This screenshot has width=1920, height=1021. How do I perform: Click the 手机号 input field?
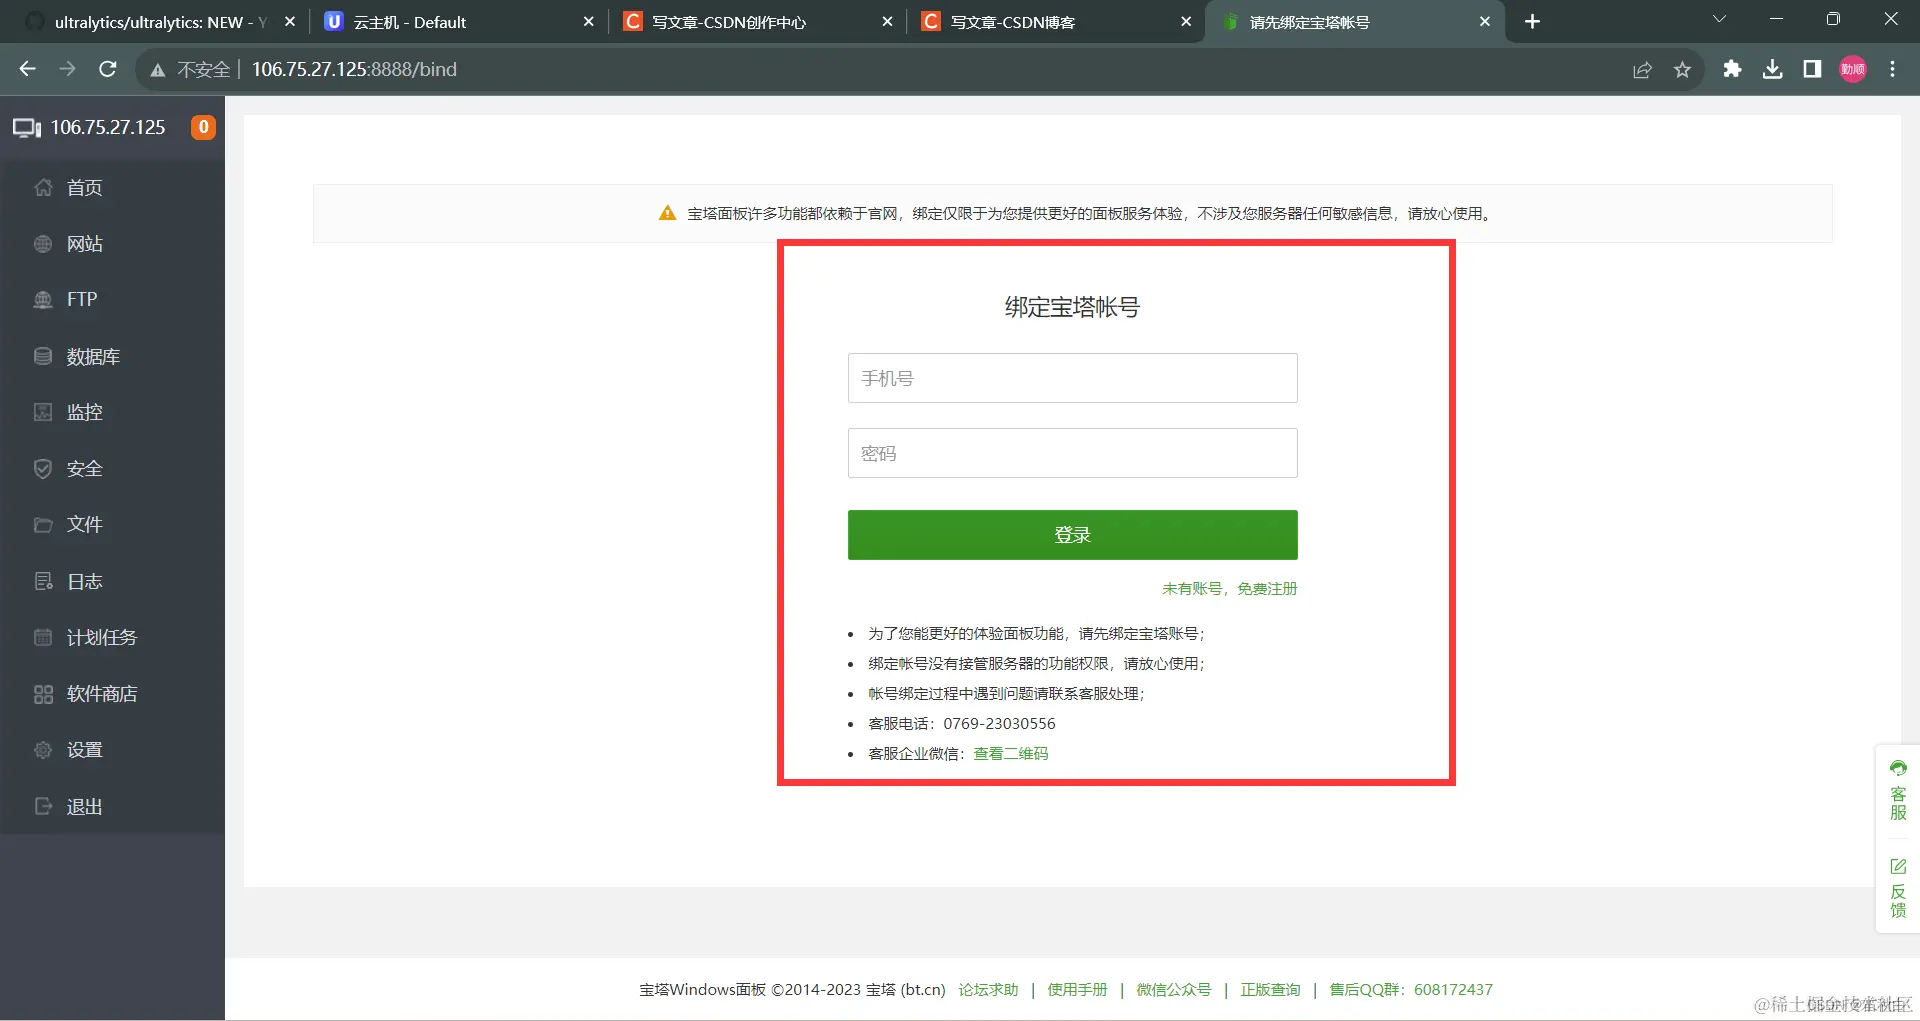pos(1071,378)
